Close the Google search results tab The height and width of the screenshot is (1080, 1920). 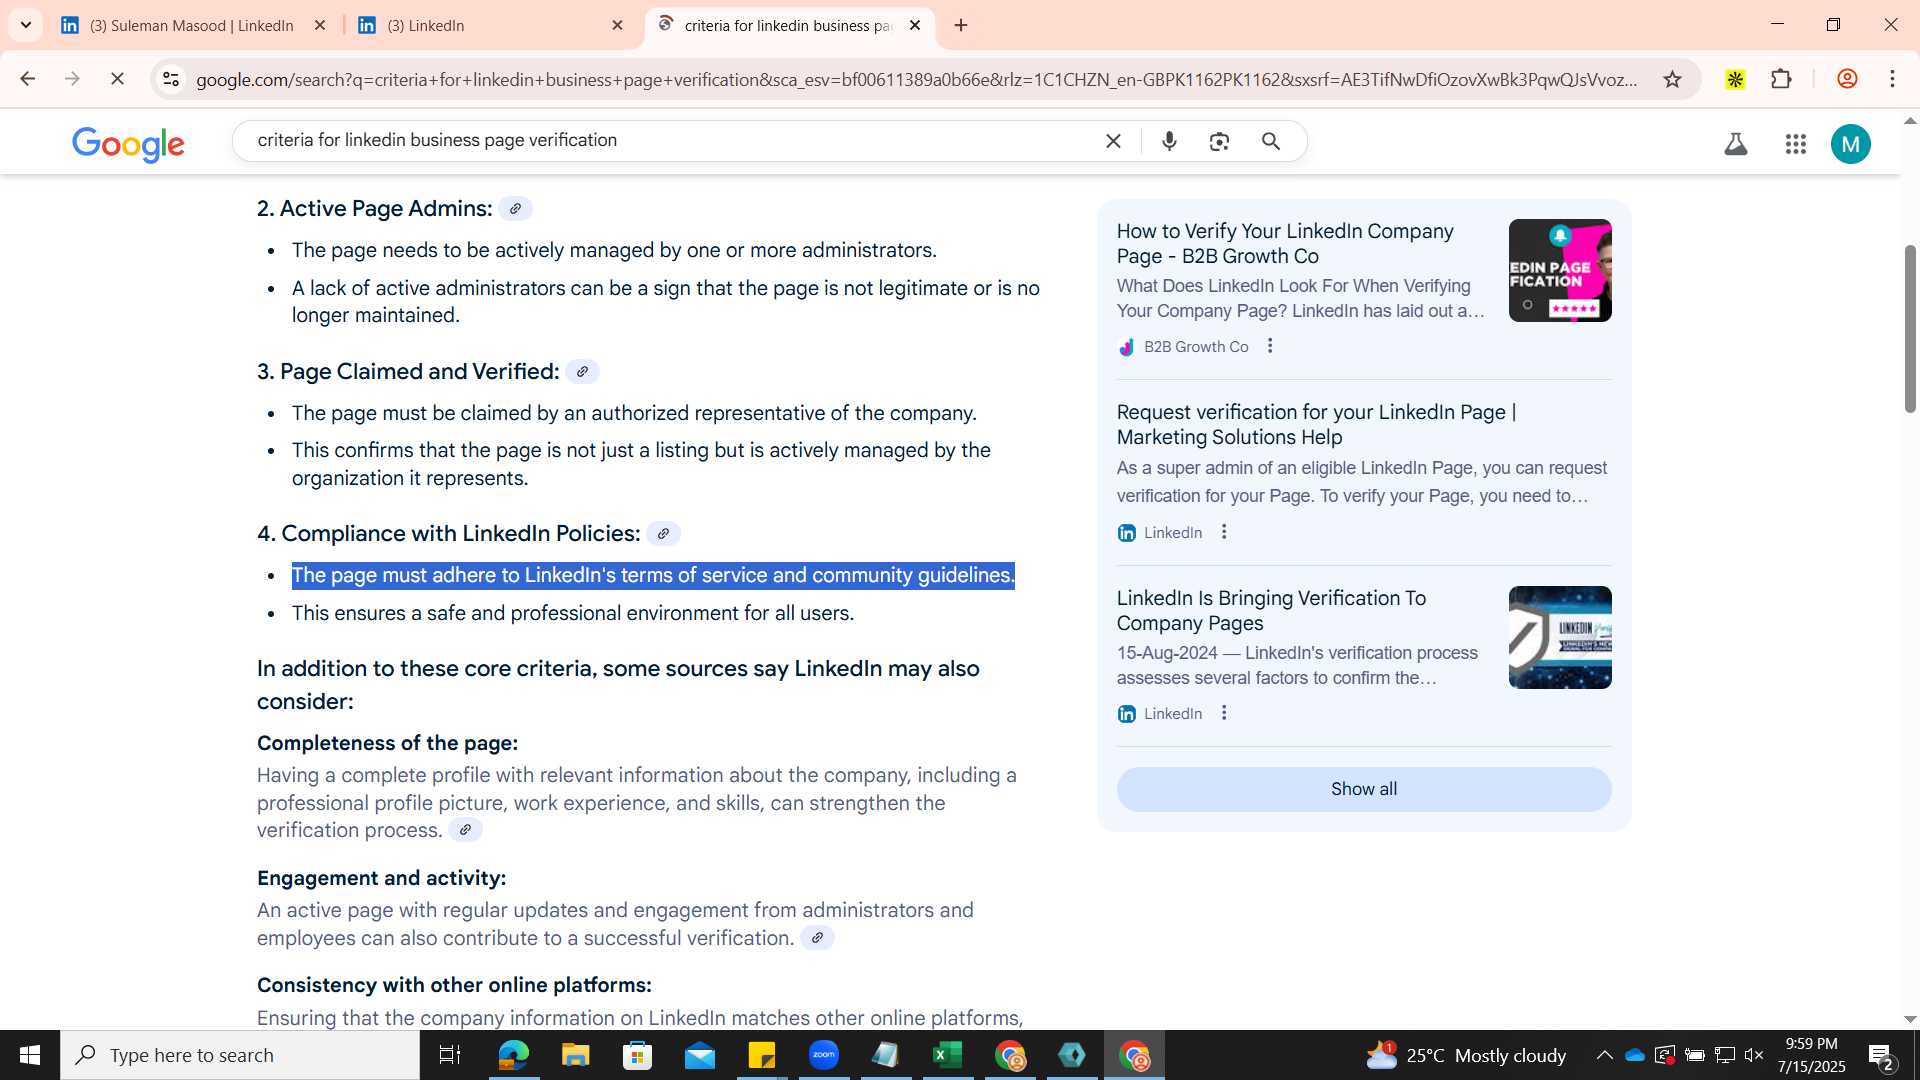coord(915,25)
